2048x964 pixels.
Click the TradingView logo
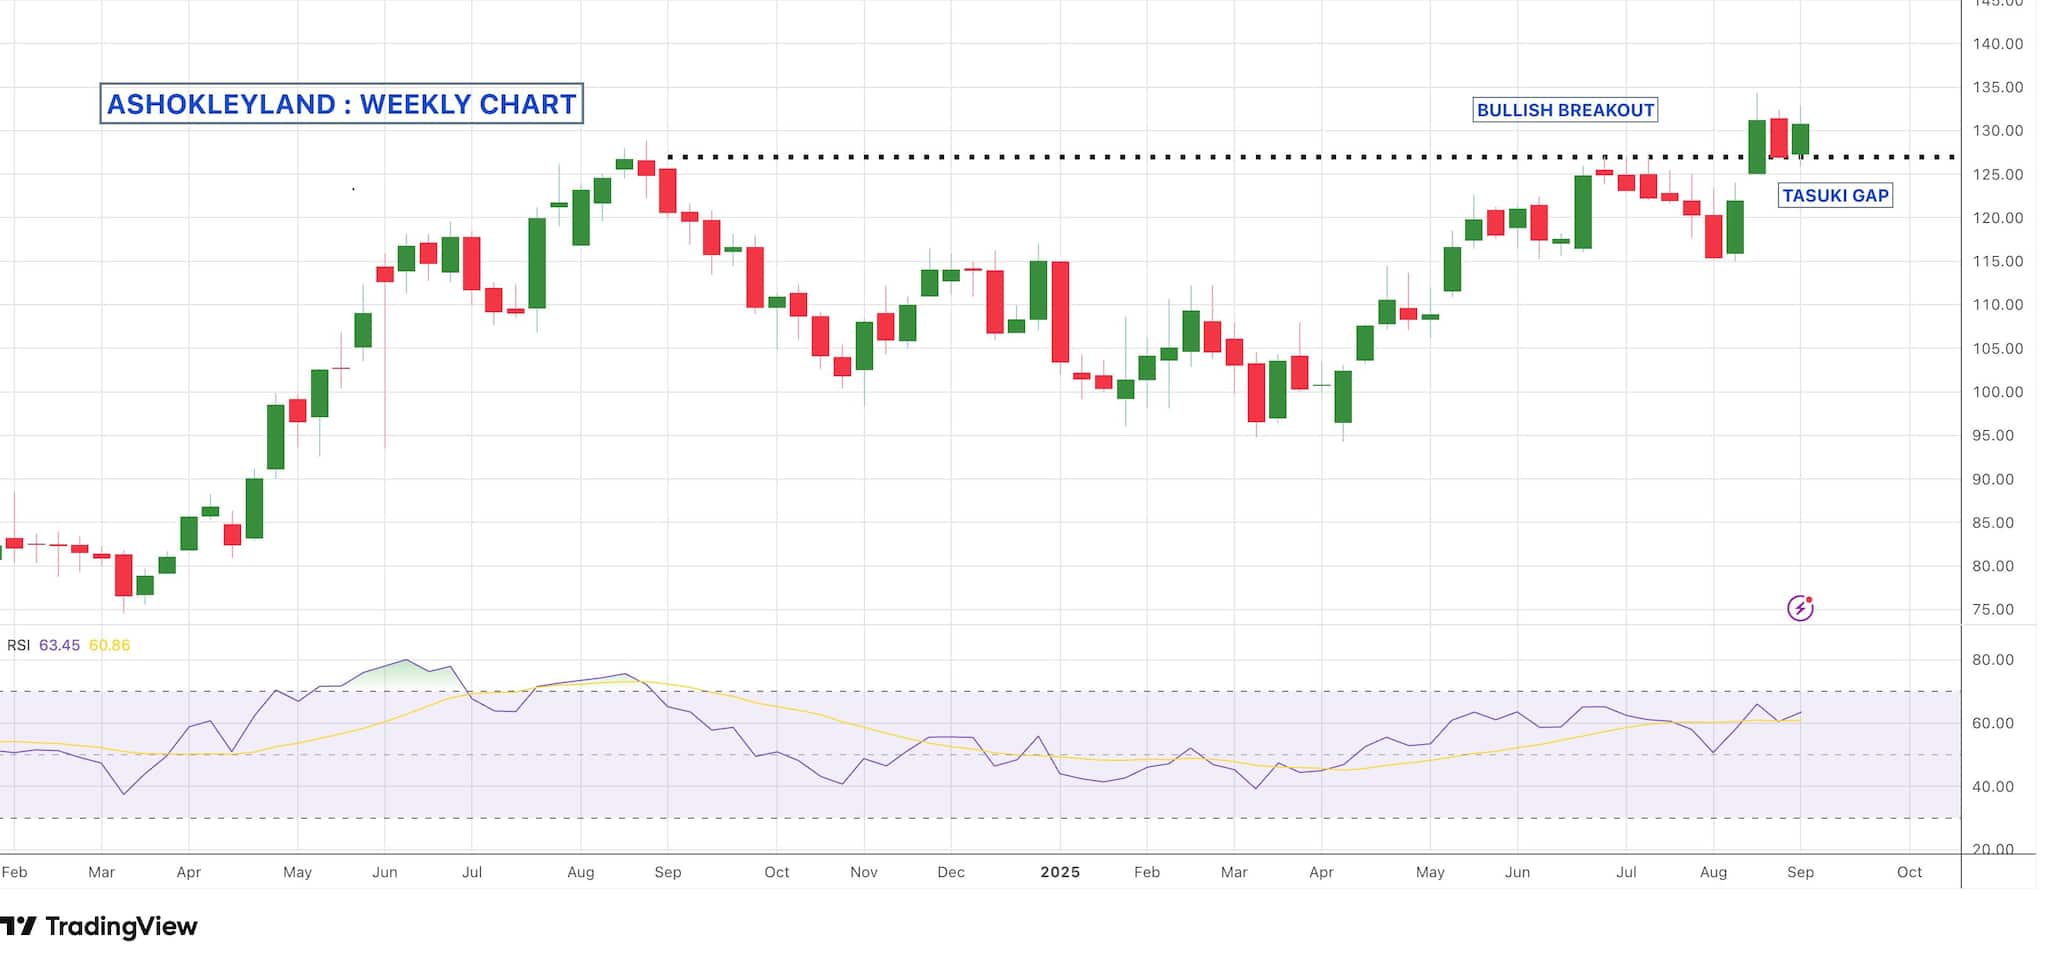[x=98, y=926]
